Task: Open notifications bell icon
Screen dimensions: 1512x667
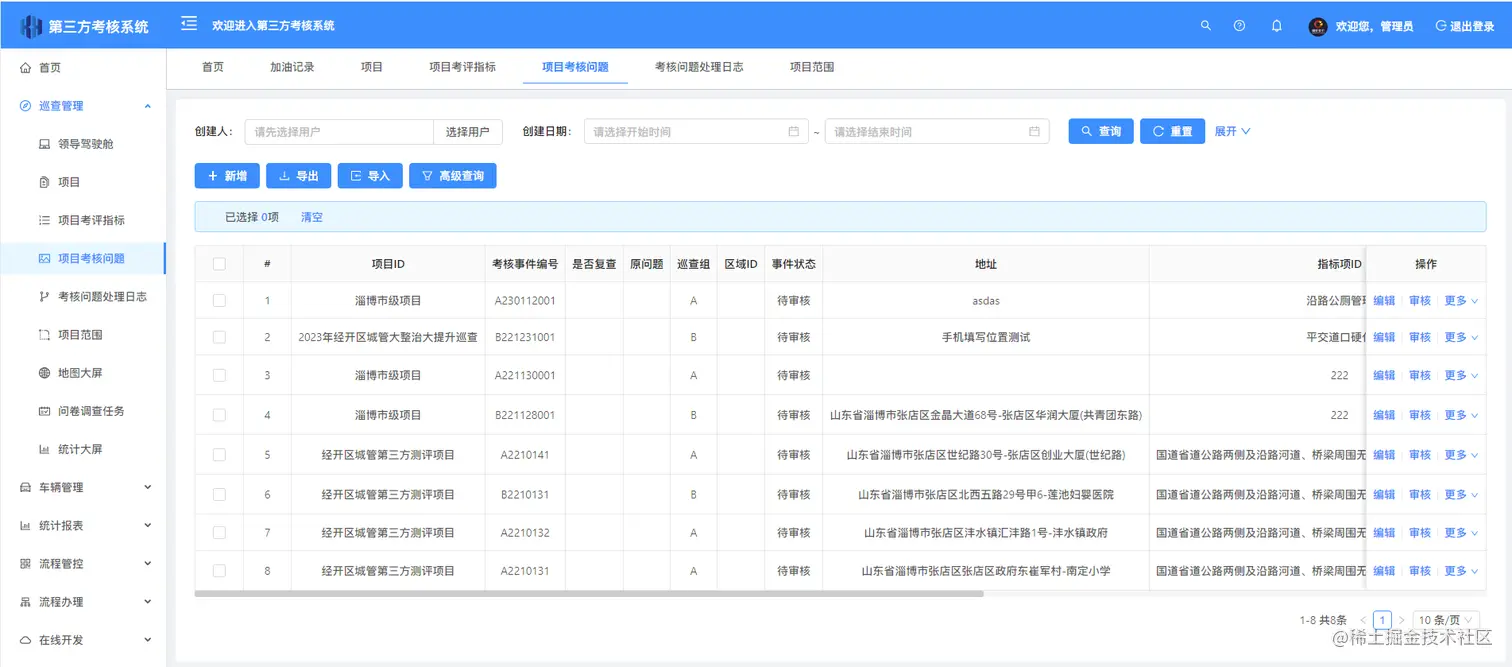Action: click(x=1277, y=26)
